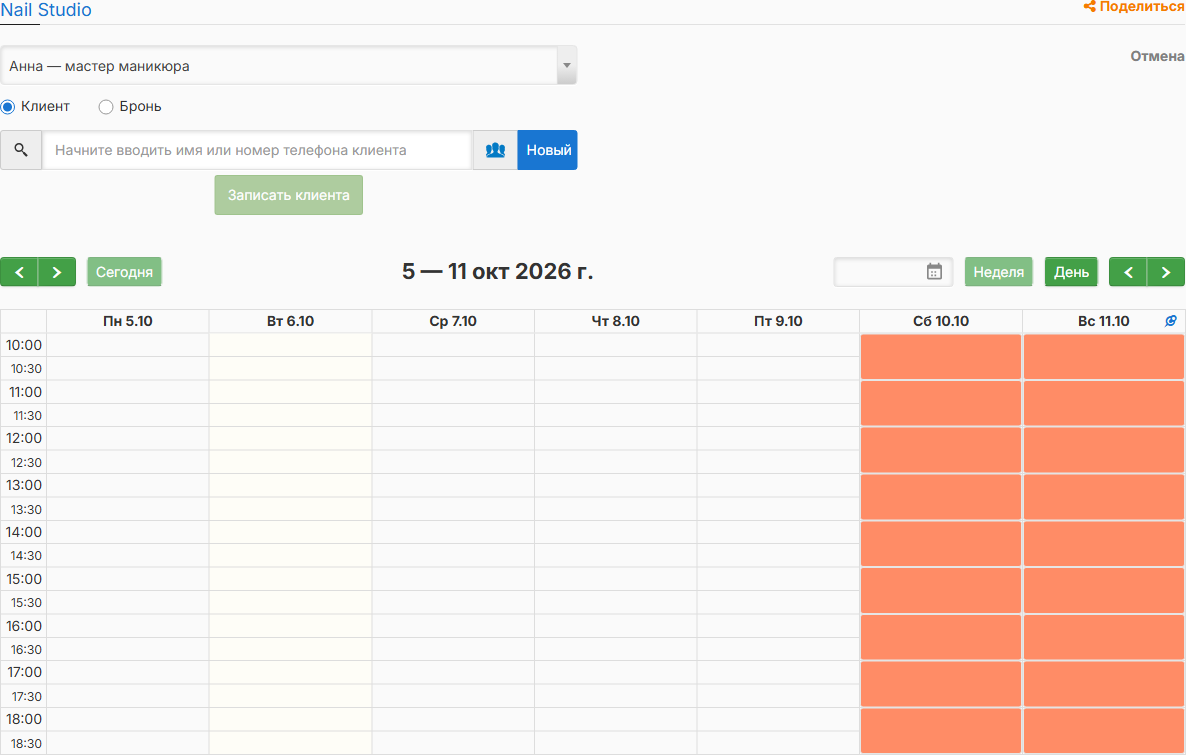This screenshot has width=1186, height=755.
Task: Click the Новый client button
Action: point(548,150)
